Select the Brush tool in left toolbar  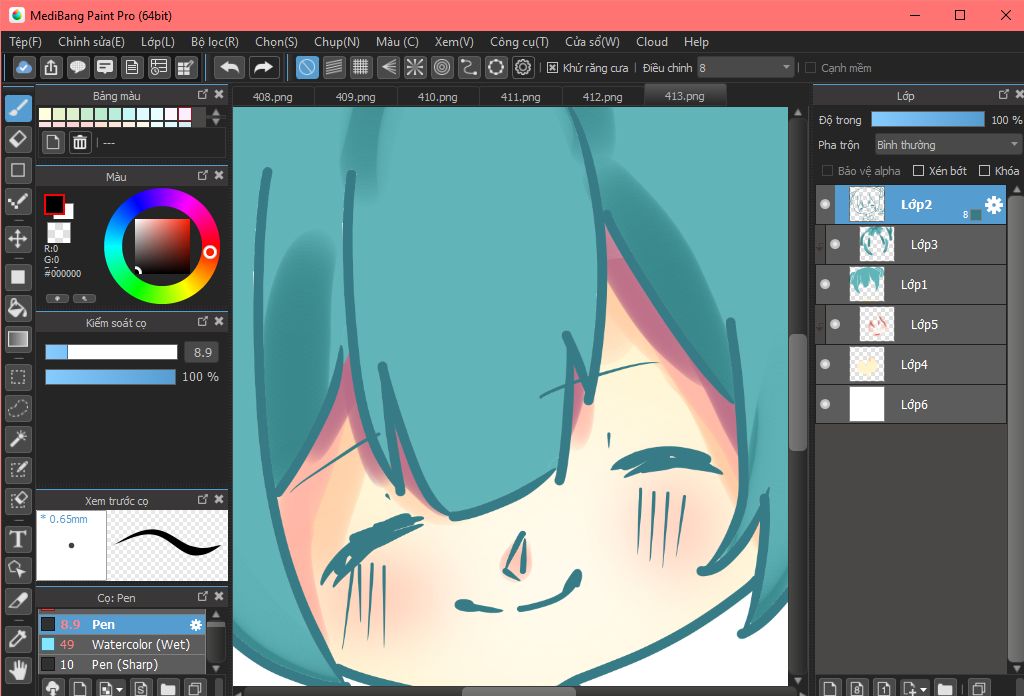pyautogui.click(x=18, y=108)
